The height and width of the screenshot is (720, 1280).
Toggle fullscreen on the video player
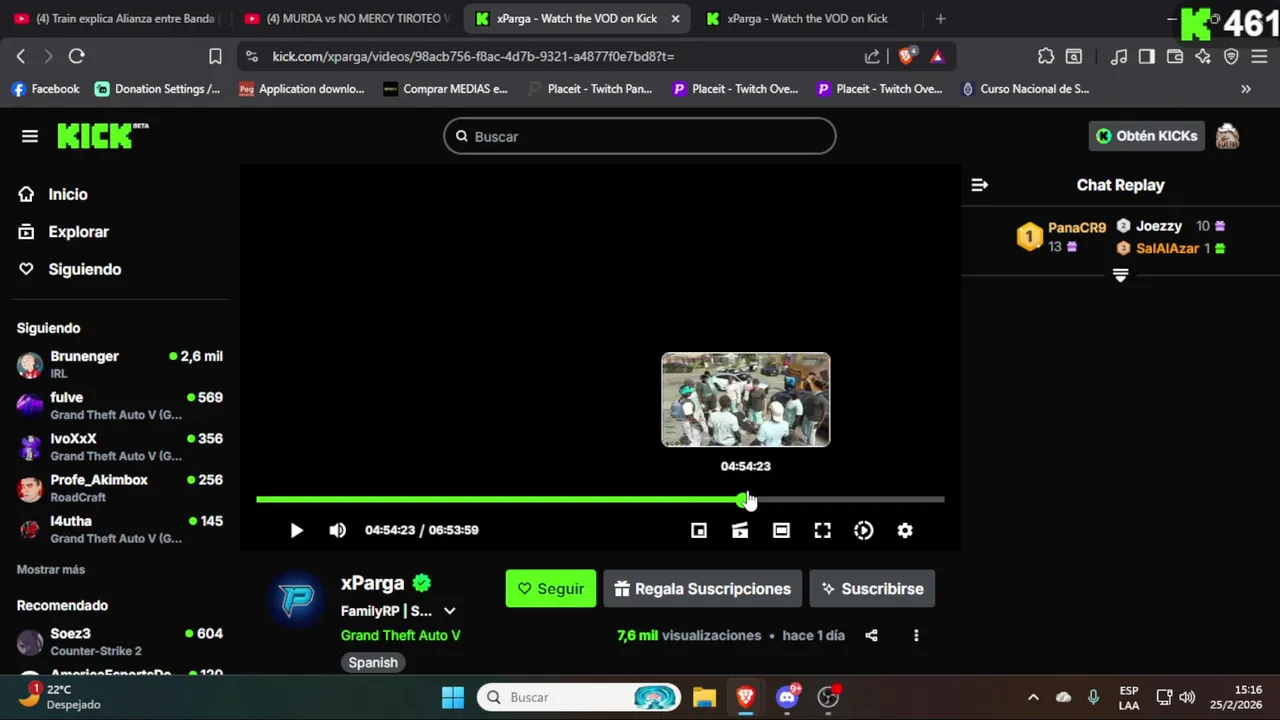822,531
